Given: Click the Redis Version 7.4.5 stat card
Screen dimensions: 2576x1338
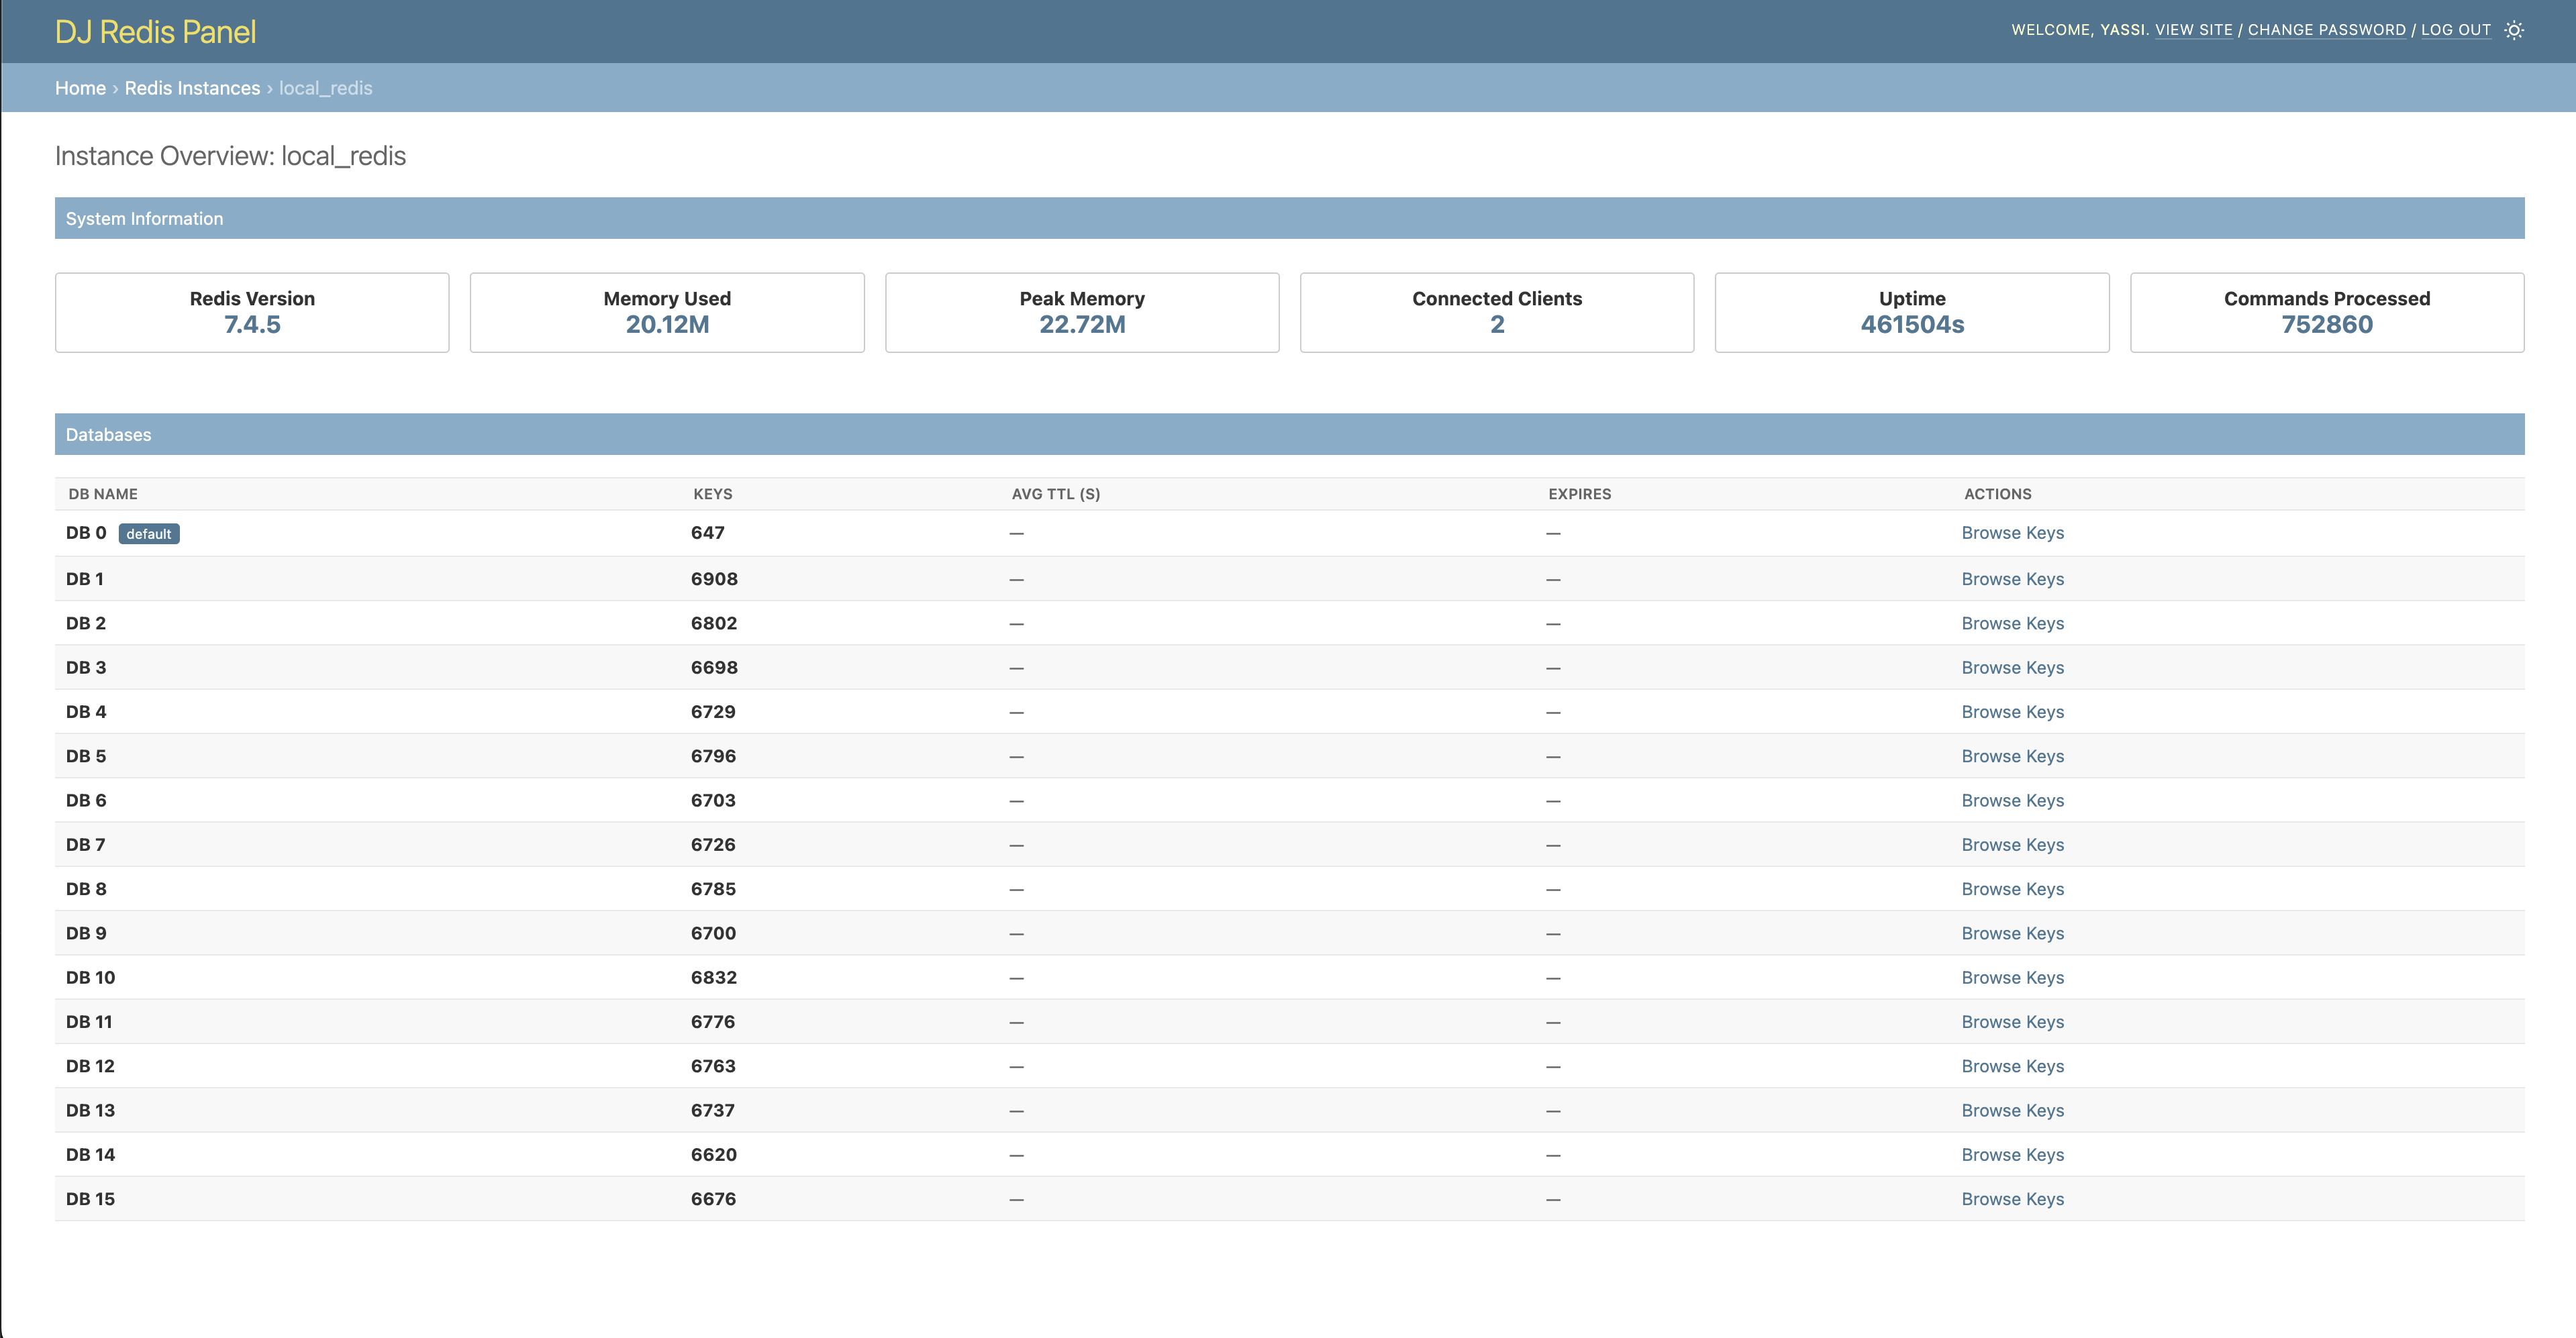Looking at the screenshot, I should (252, 311).
